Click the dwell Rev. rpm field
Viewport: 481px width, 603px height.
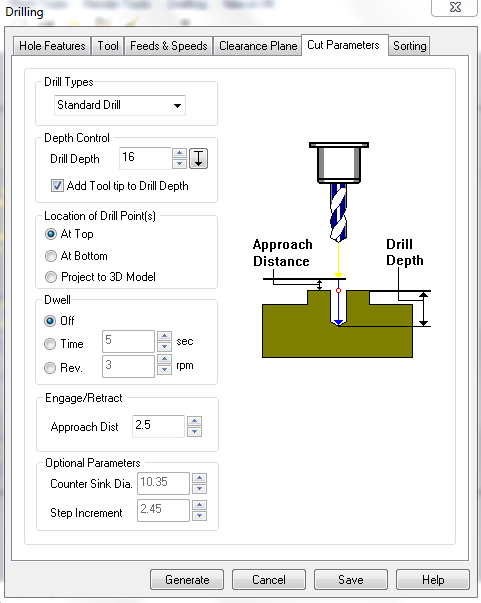(x=128, y=366)
